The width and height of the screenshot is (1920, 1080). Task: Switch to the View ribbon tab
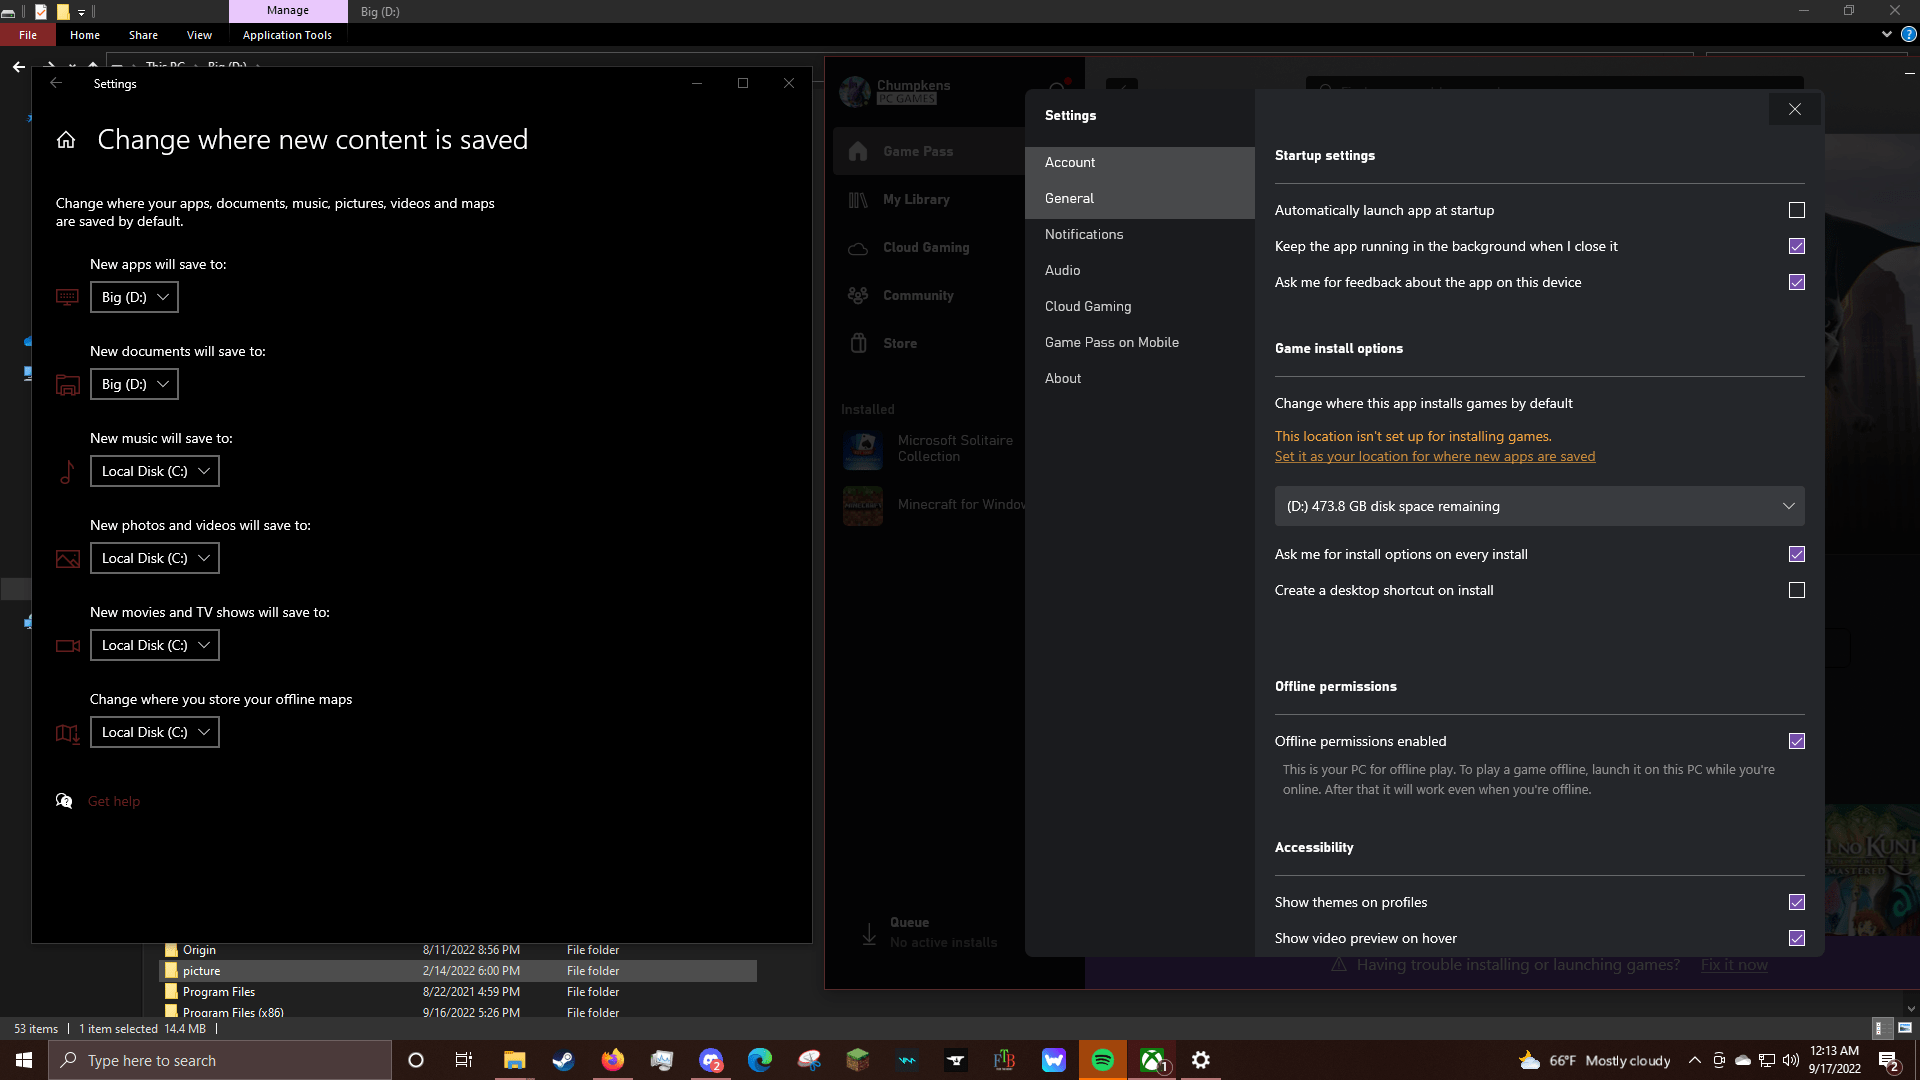tap(198, 34)
